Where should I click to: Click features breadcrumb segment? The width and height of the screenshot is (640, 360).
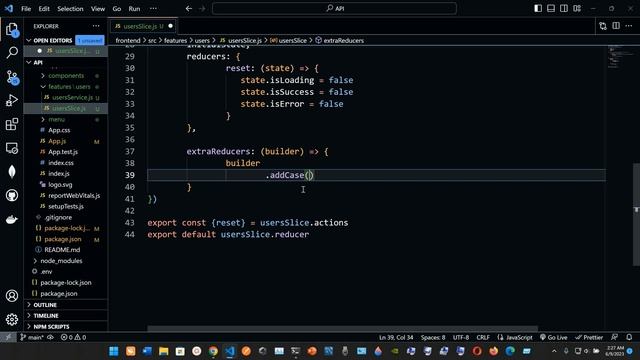coord(175,40)
